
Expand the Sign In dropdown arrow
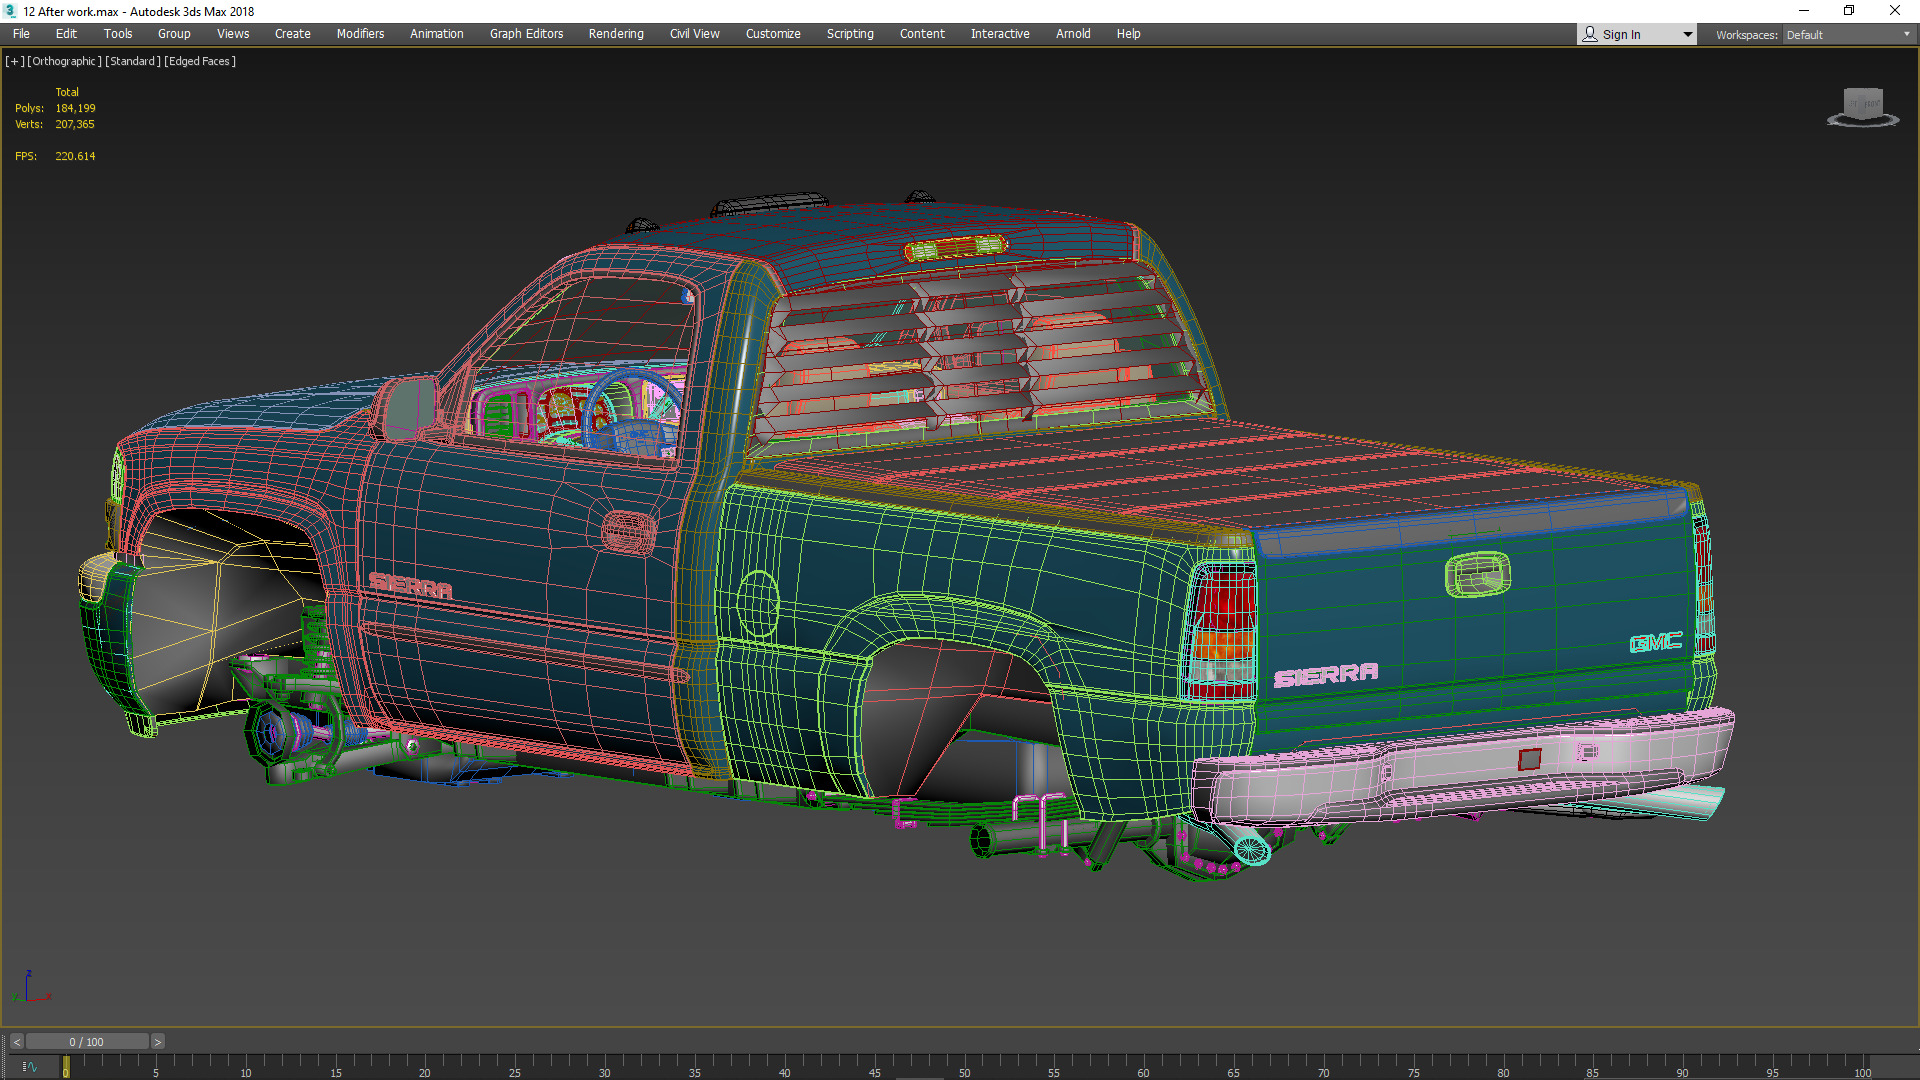(x=1687, y=34)
